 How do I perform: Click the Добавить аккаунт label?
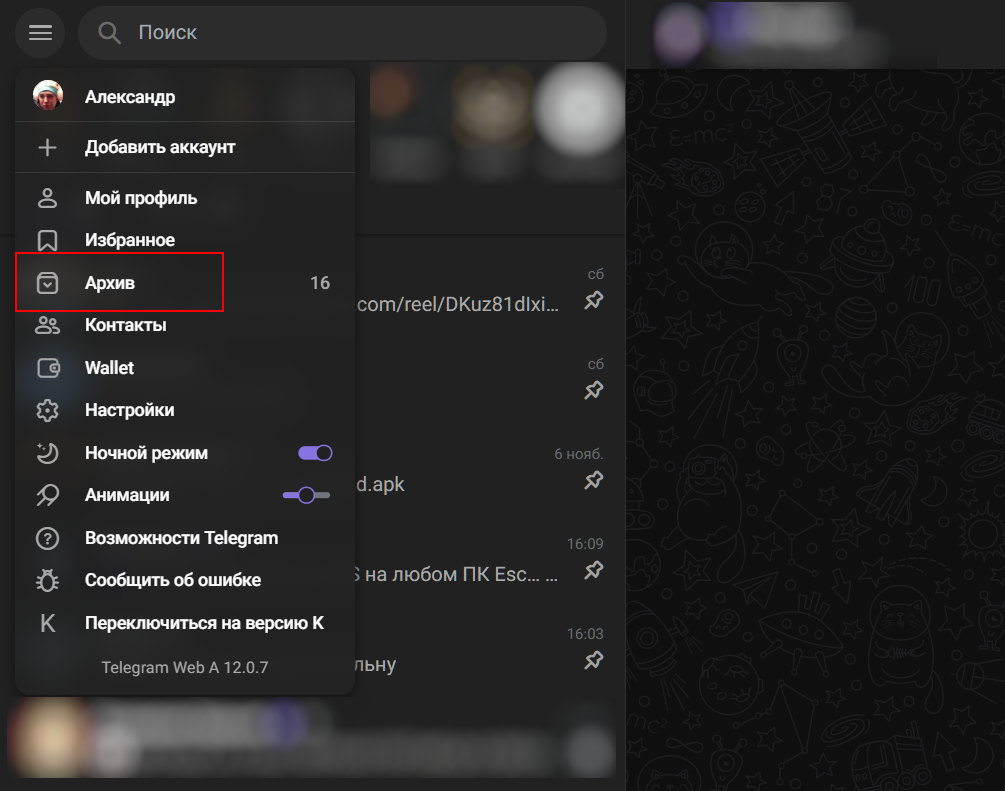160,147
